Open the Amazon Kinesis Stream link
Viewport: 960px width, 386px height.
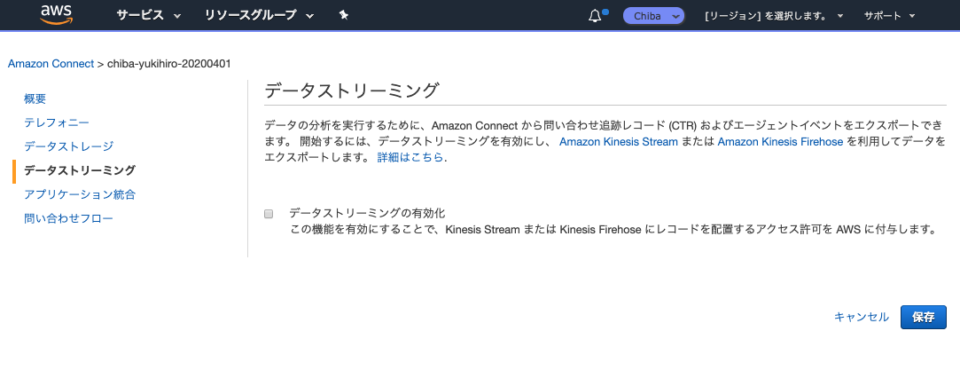pyautogui.click(x=618, y=142)
